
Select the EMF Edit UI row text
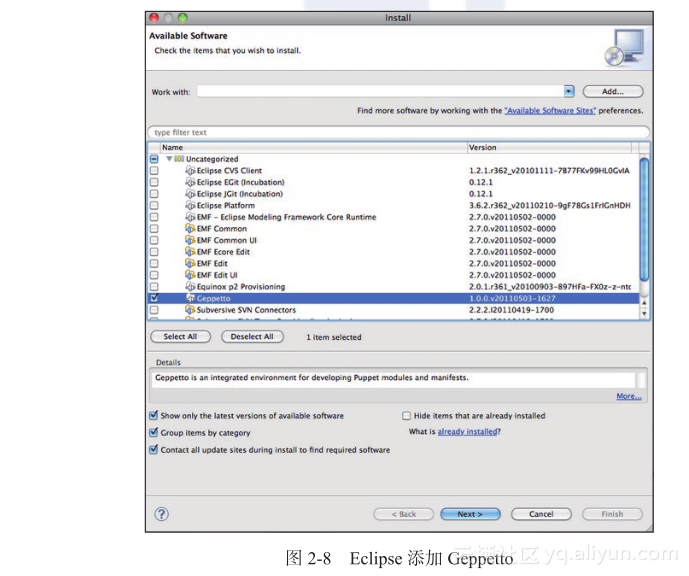[x=217, y=275]
